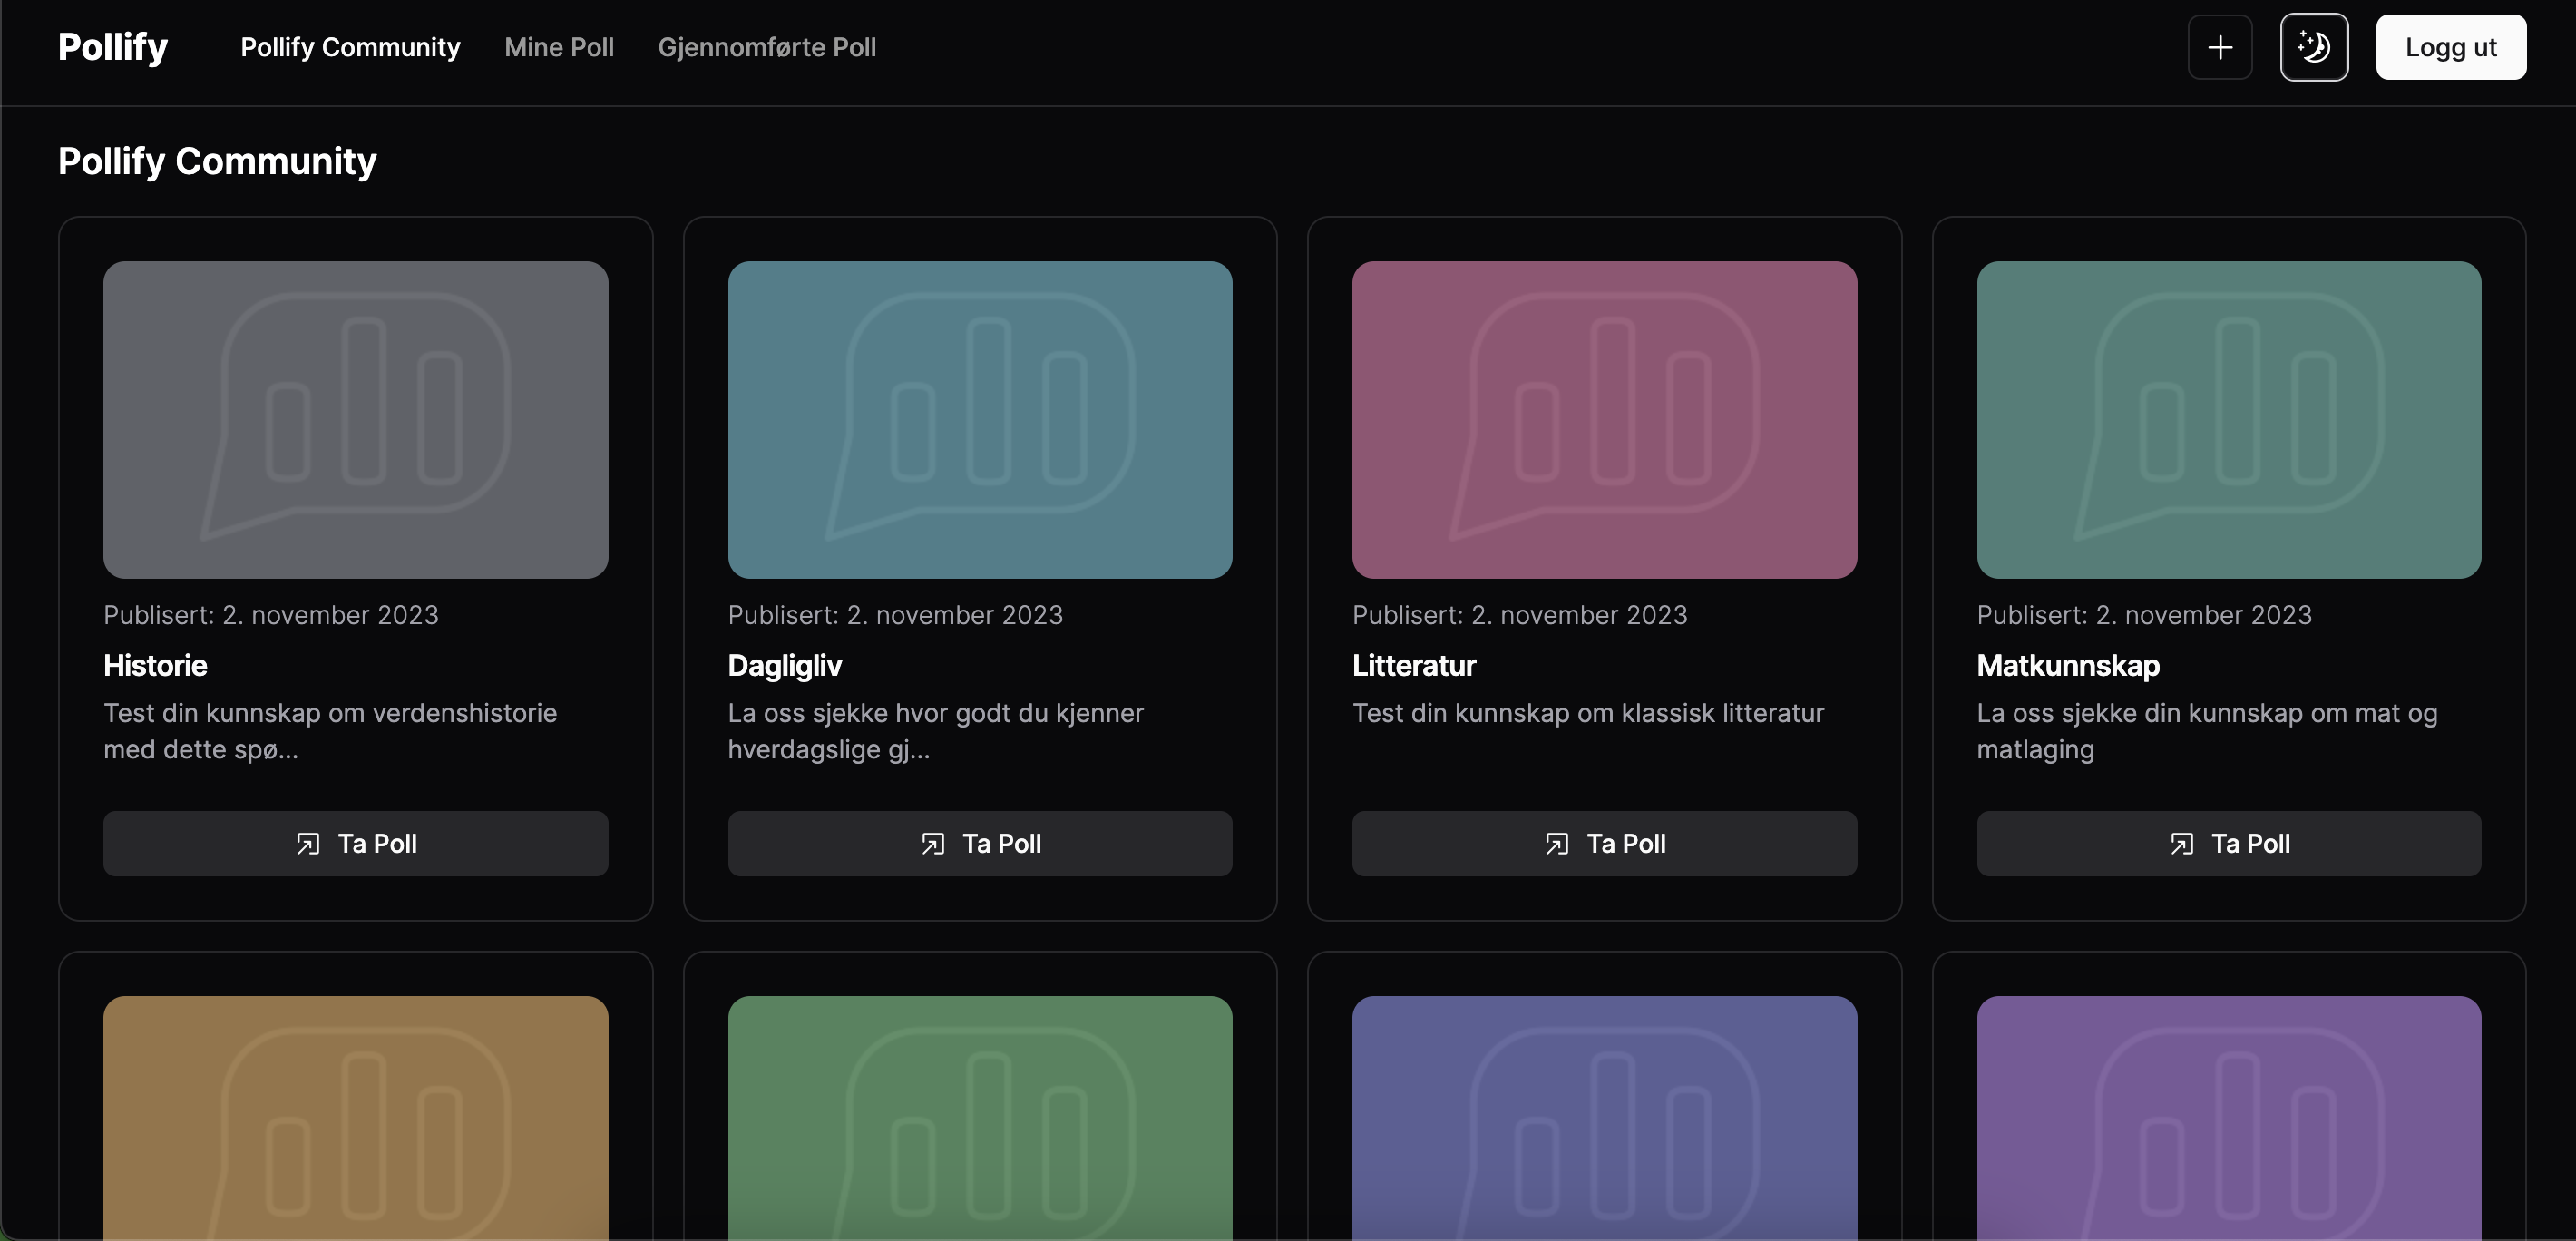Click the Logg ut button
Screen dimensions: 2576x1241
[x=2450, y=47]
